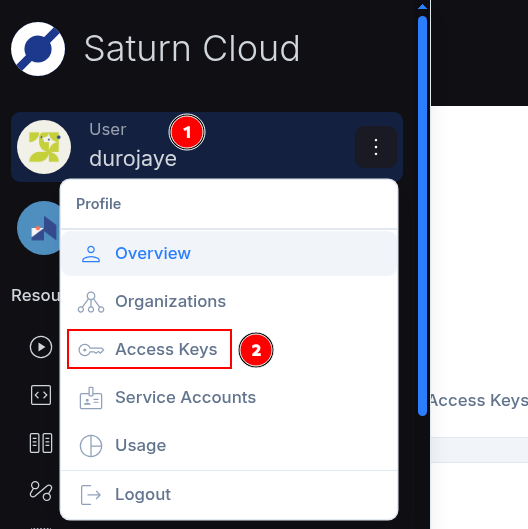Click the durojaye username text

(x=133, y=159)
